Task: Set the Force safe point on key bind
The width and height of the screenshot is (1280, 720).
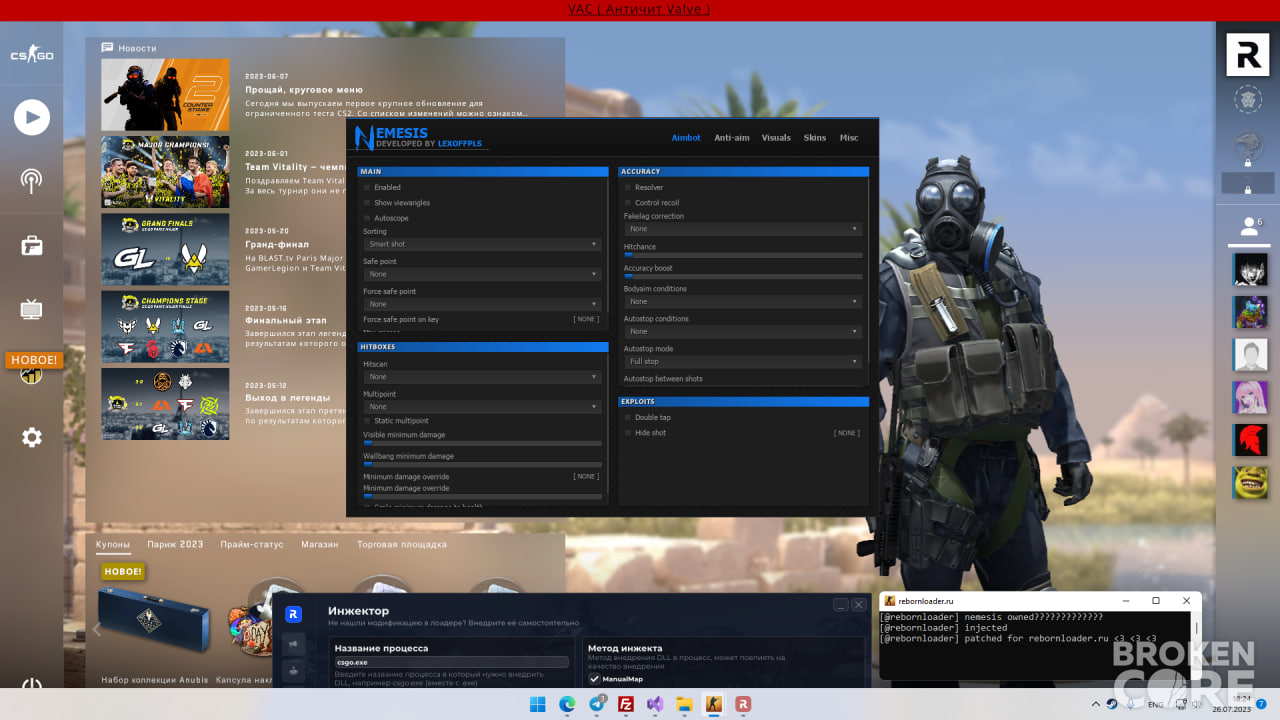Action: (586, 320)
